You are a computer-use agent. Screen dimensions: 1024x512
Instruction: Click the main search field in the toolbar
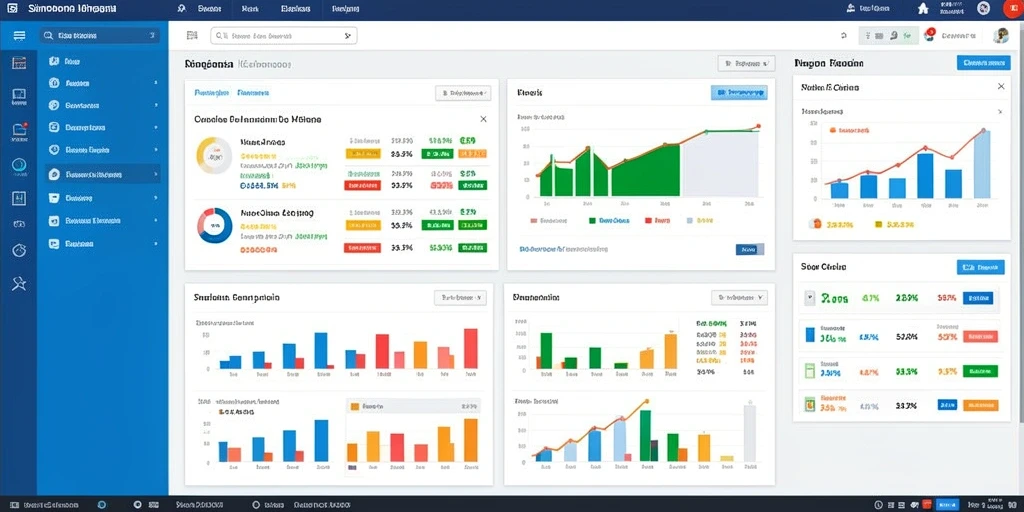click(x=283, y=36)
